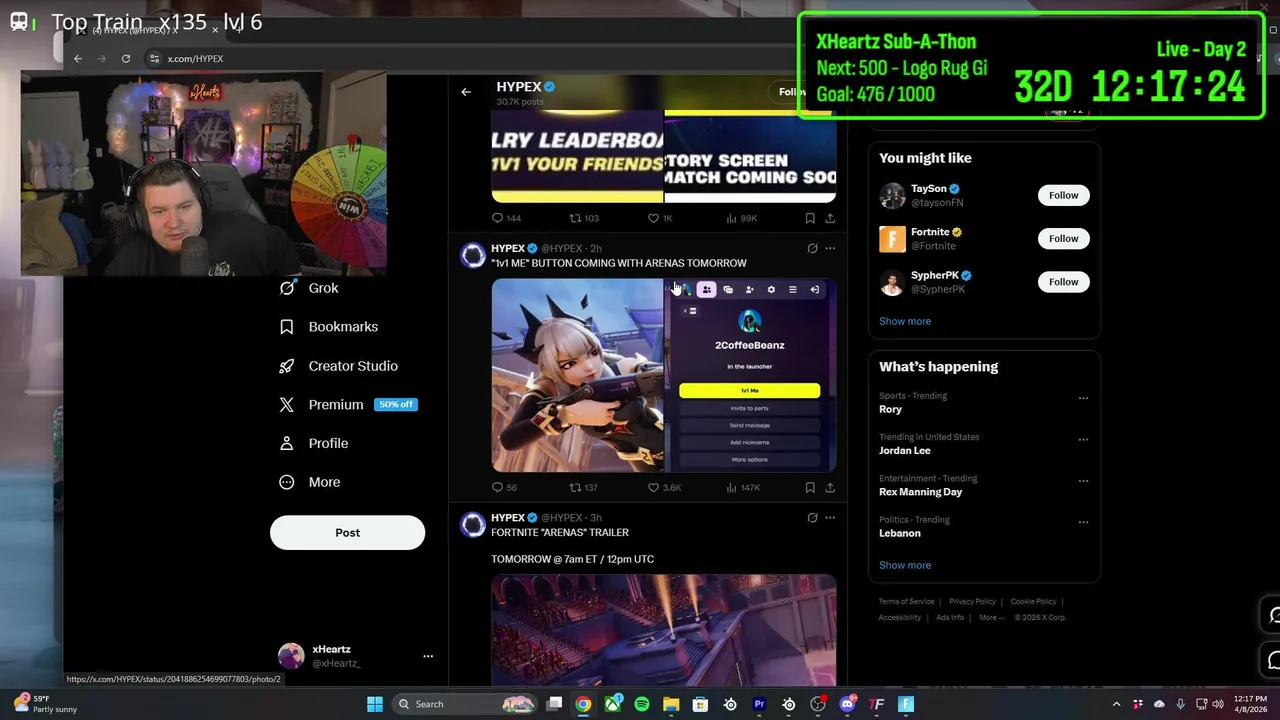Open the Rex Manning Day trend
The width and height of the screenshot is (1280, 720).
(920, 492)
